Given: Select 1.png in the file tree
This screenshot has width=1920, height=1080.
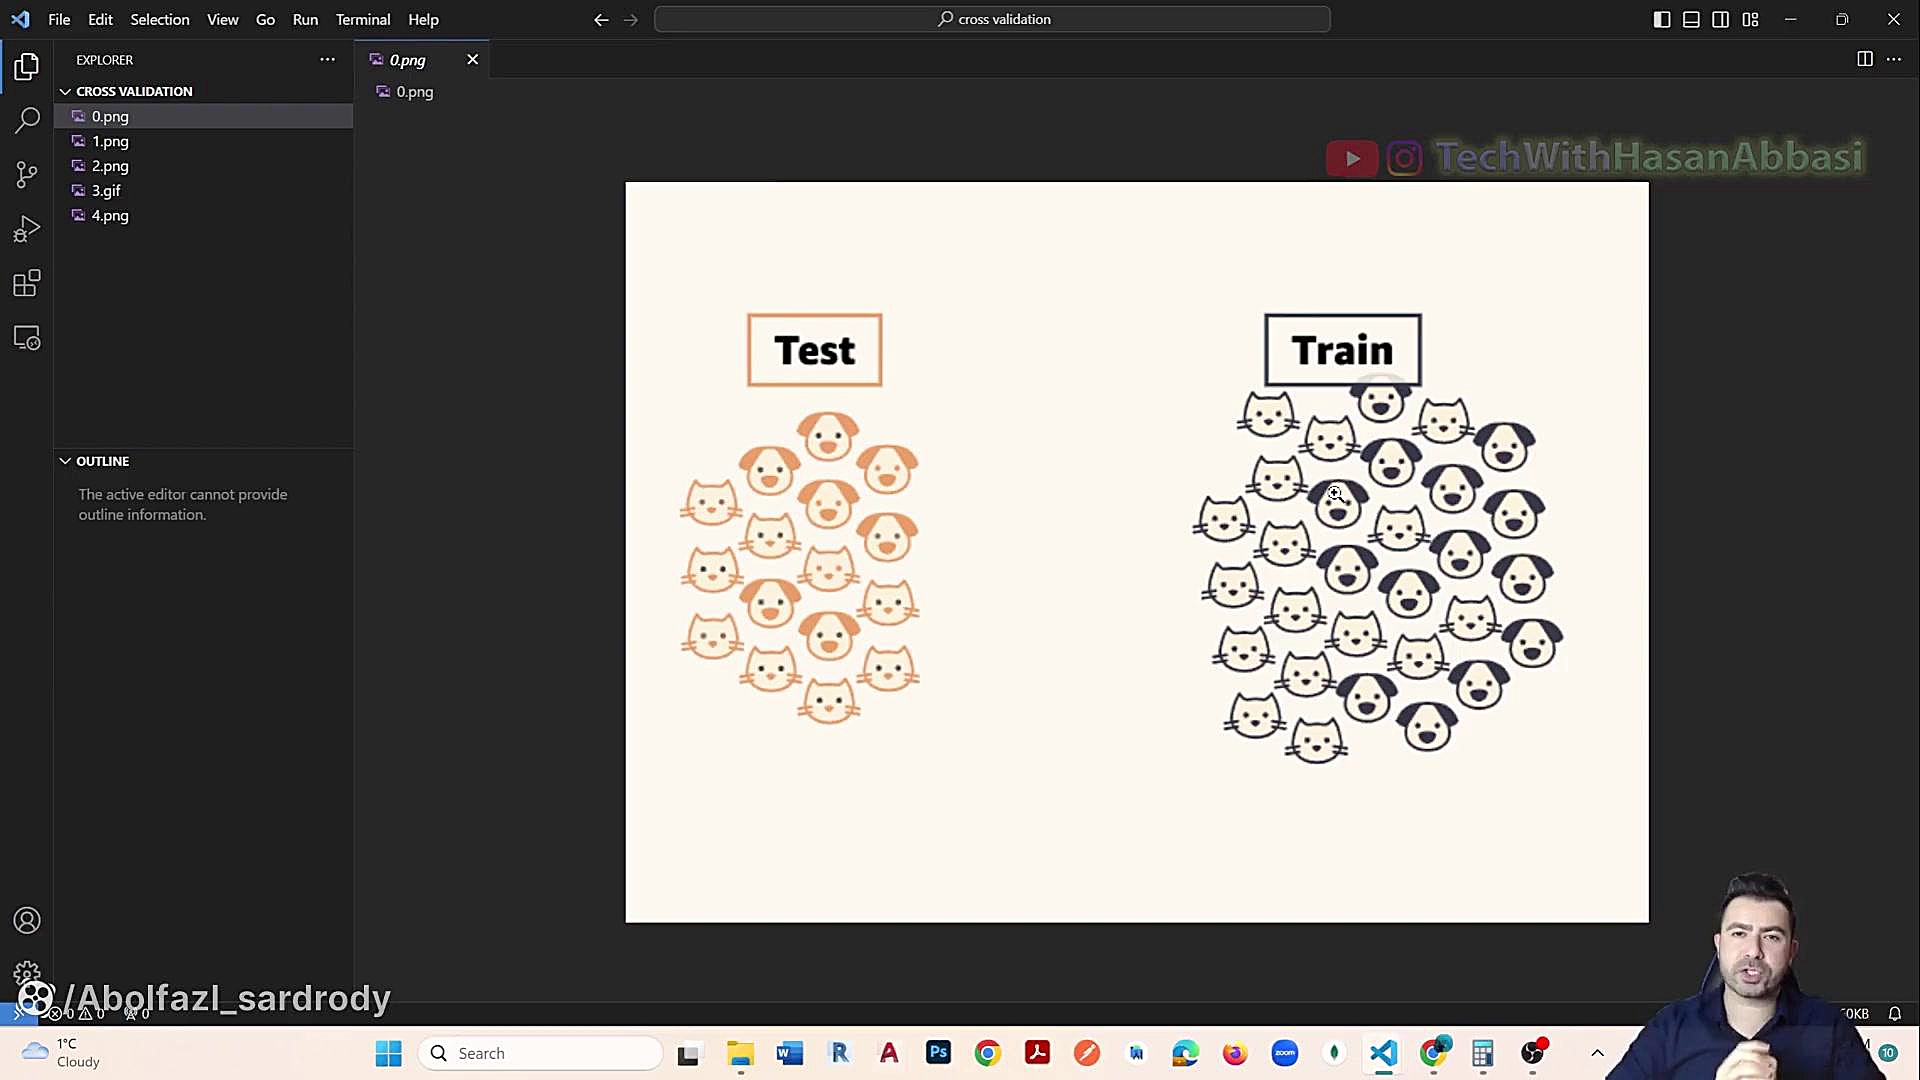Looking at the screenshot, I should pyautogui.click(x=203, y=141).
